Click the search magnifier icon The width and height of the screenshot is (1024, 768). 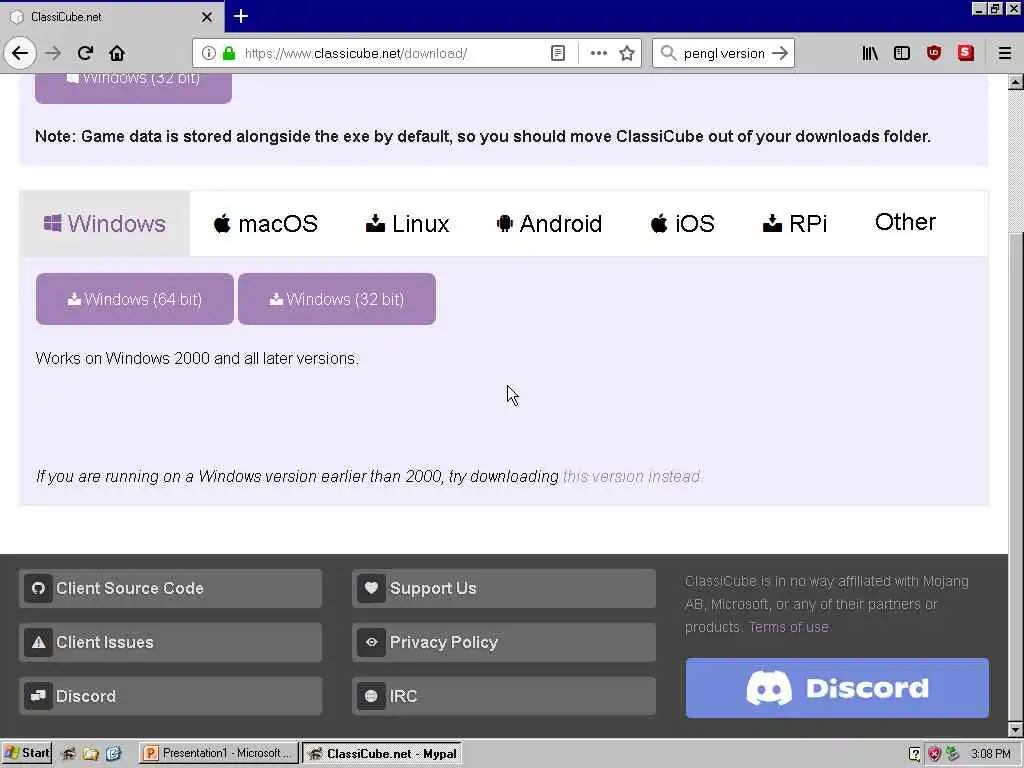[x=668, y=53]
